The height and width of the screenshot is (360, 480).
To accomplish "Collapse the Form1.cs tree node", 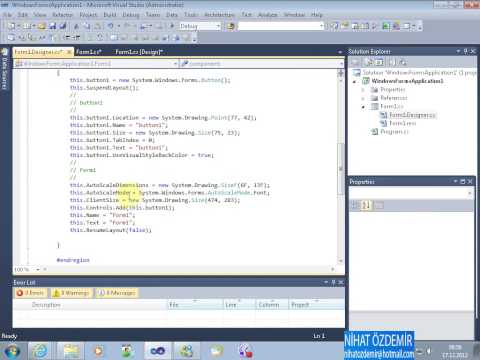I will point(363,107).
